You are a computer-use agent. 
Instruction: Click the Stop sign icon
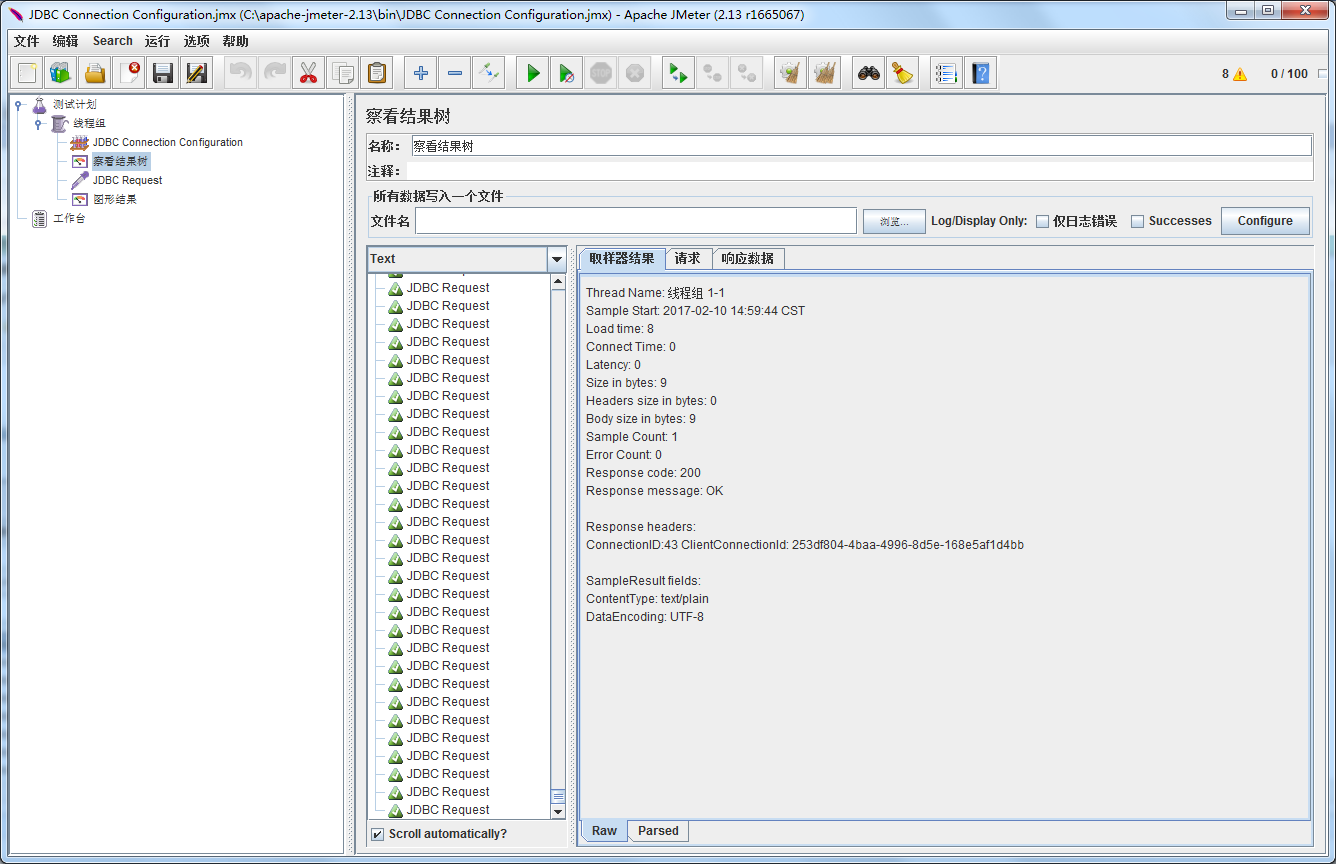tap(601, 73)
